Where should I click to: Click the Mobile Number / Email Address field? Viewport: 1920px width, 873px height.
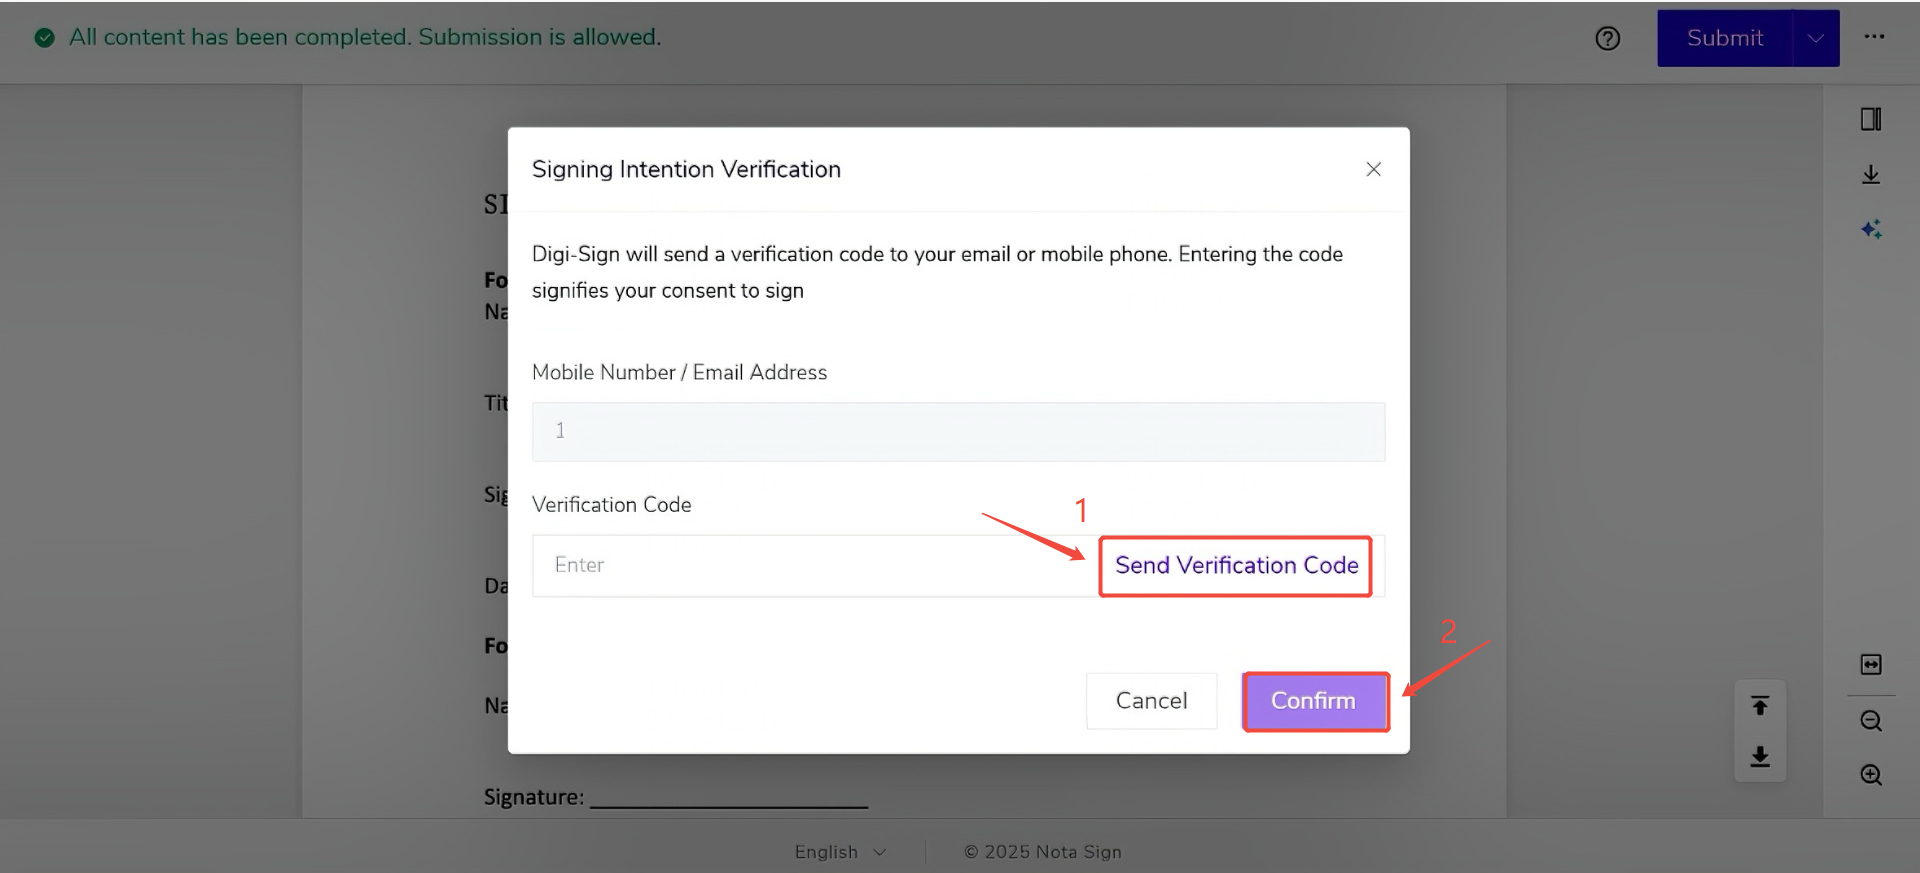[x=958, y=432]
